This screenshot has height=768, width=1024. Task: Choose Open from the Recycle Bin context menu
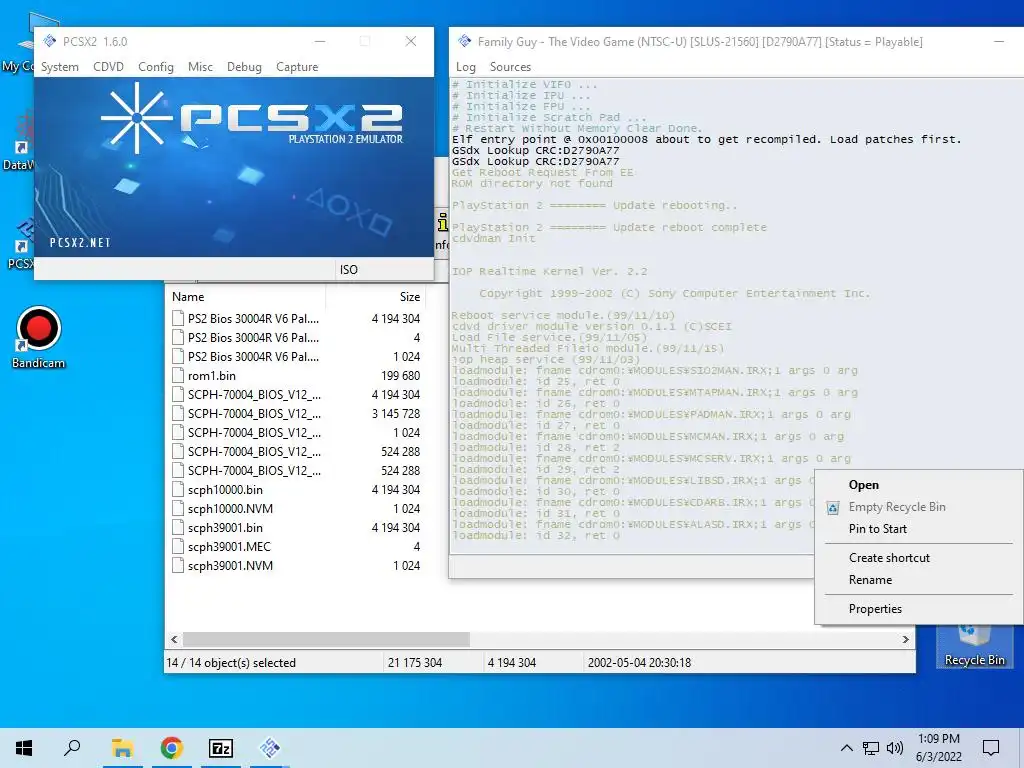(863, 485)
